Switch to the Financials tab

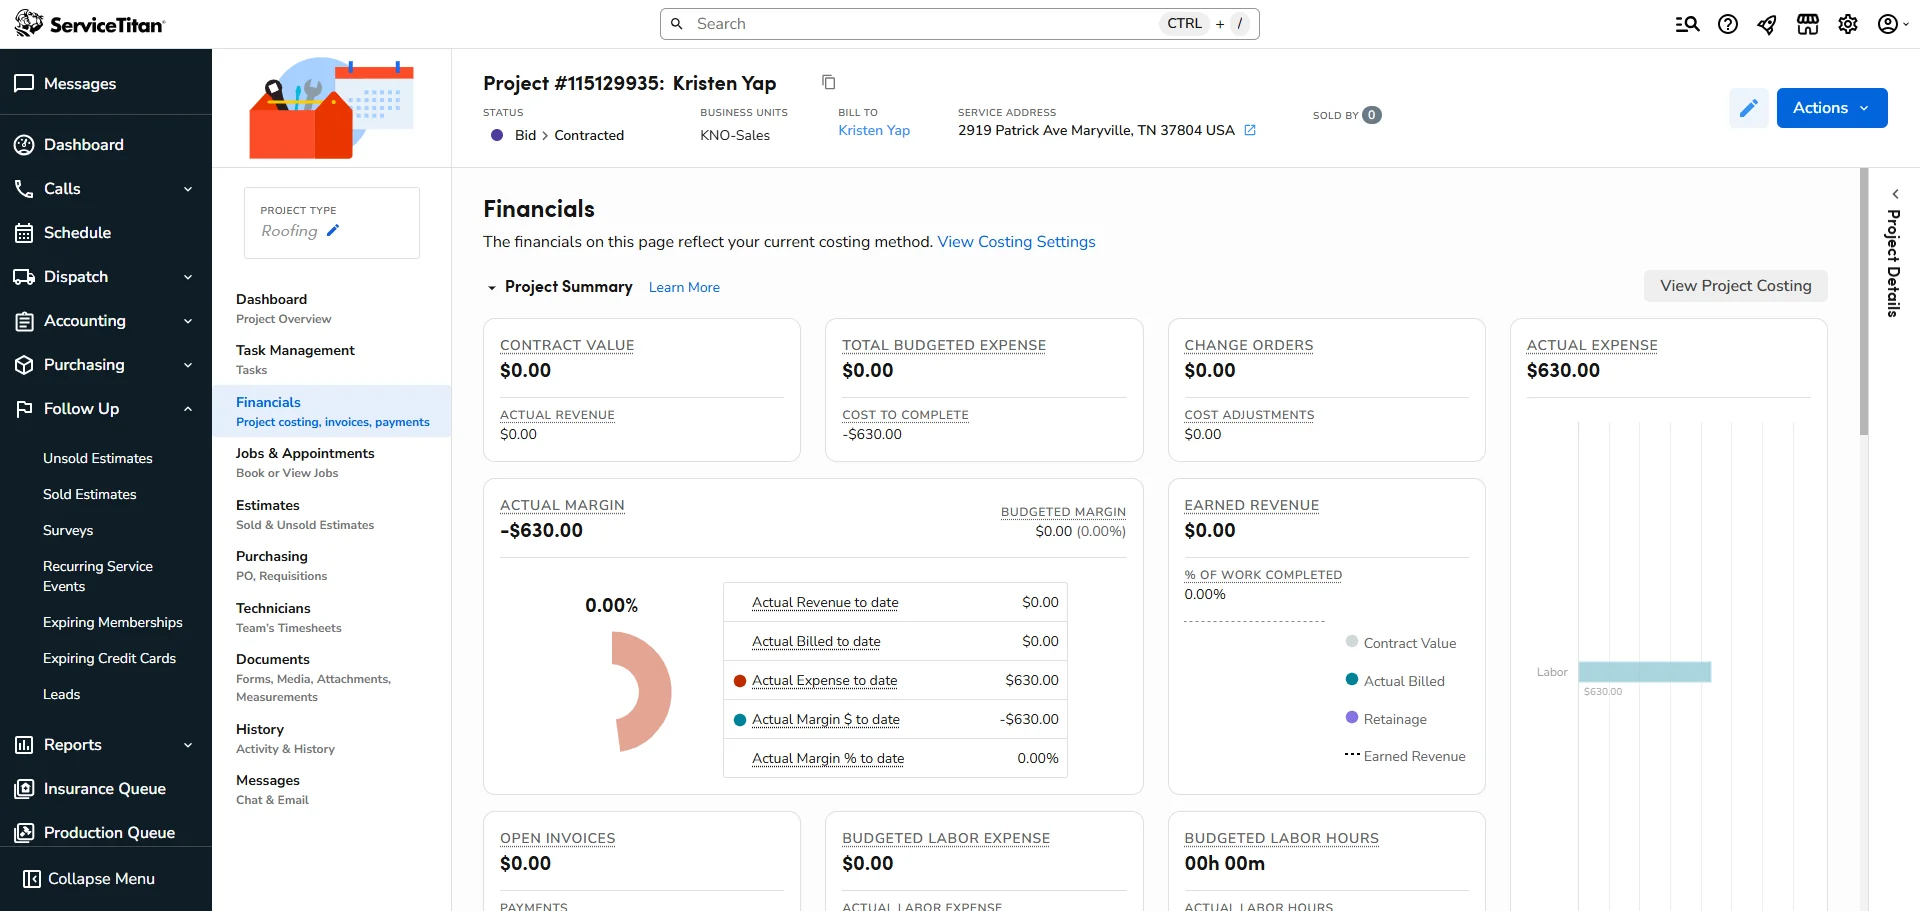pos(268,402)
